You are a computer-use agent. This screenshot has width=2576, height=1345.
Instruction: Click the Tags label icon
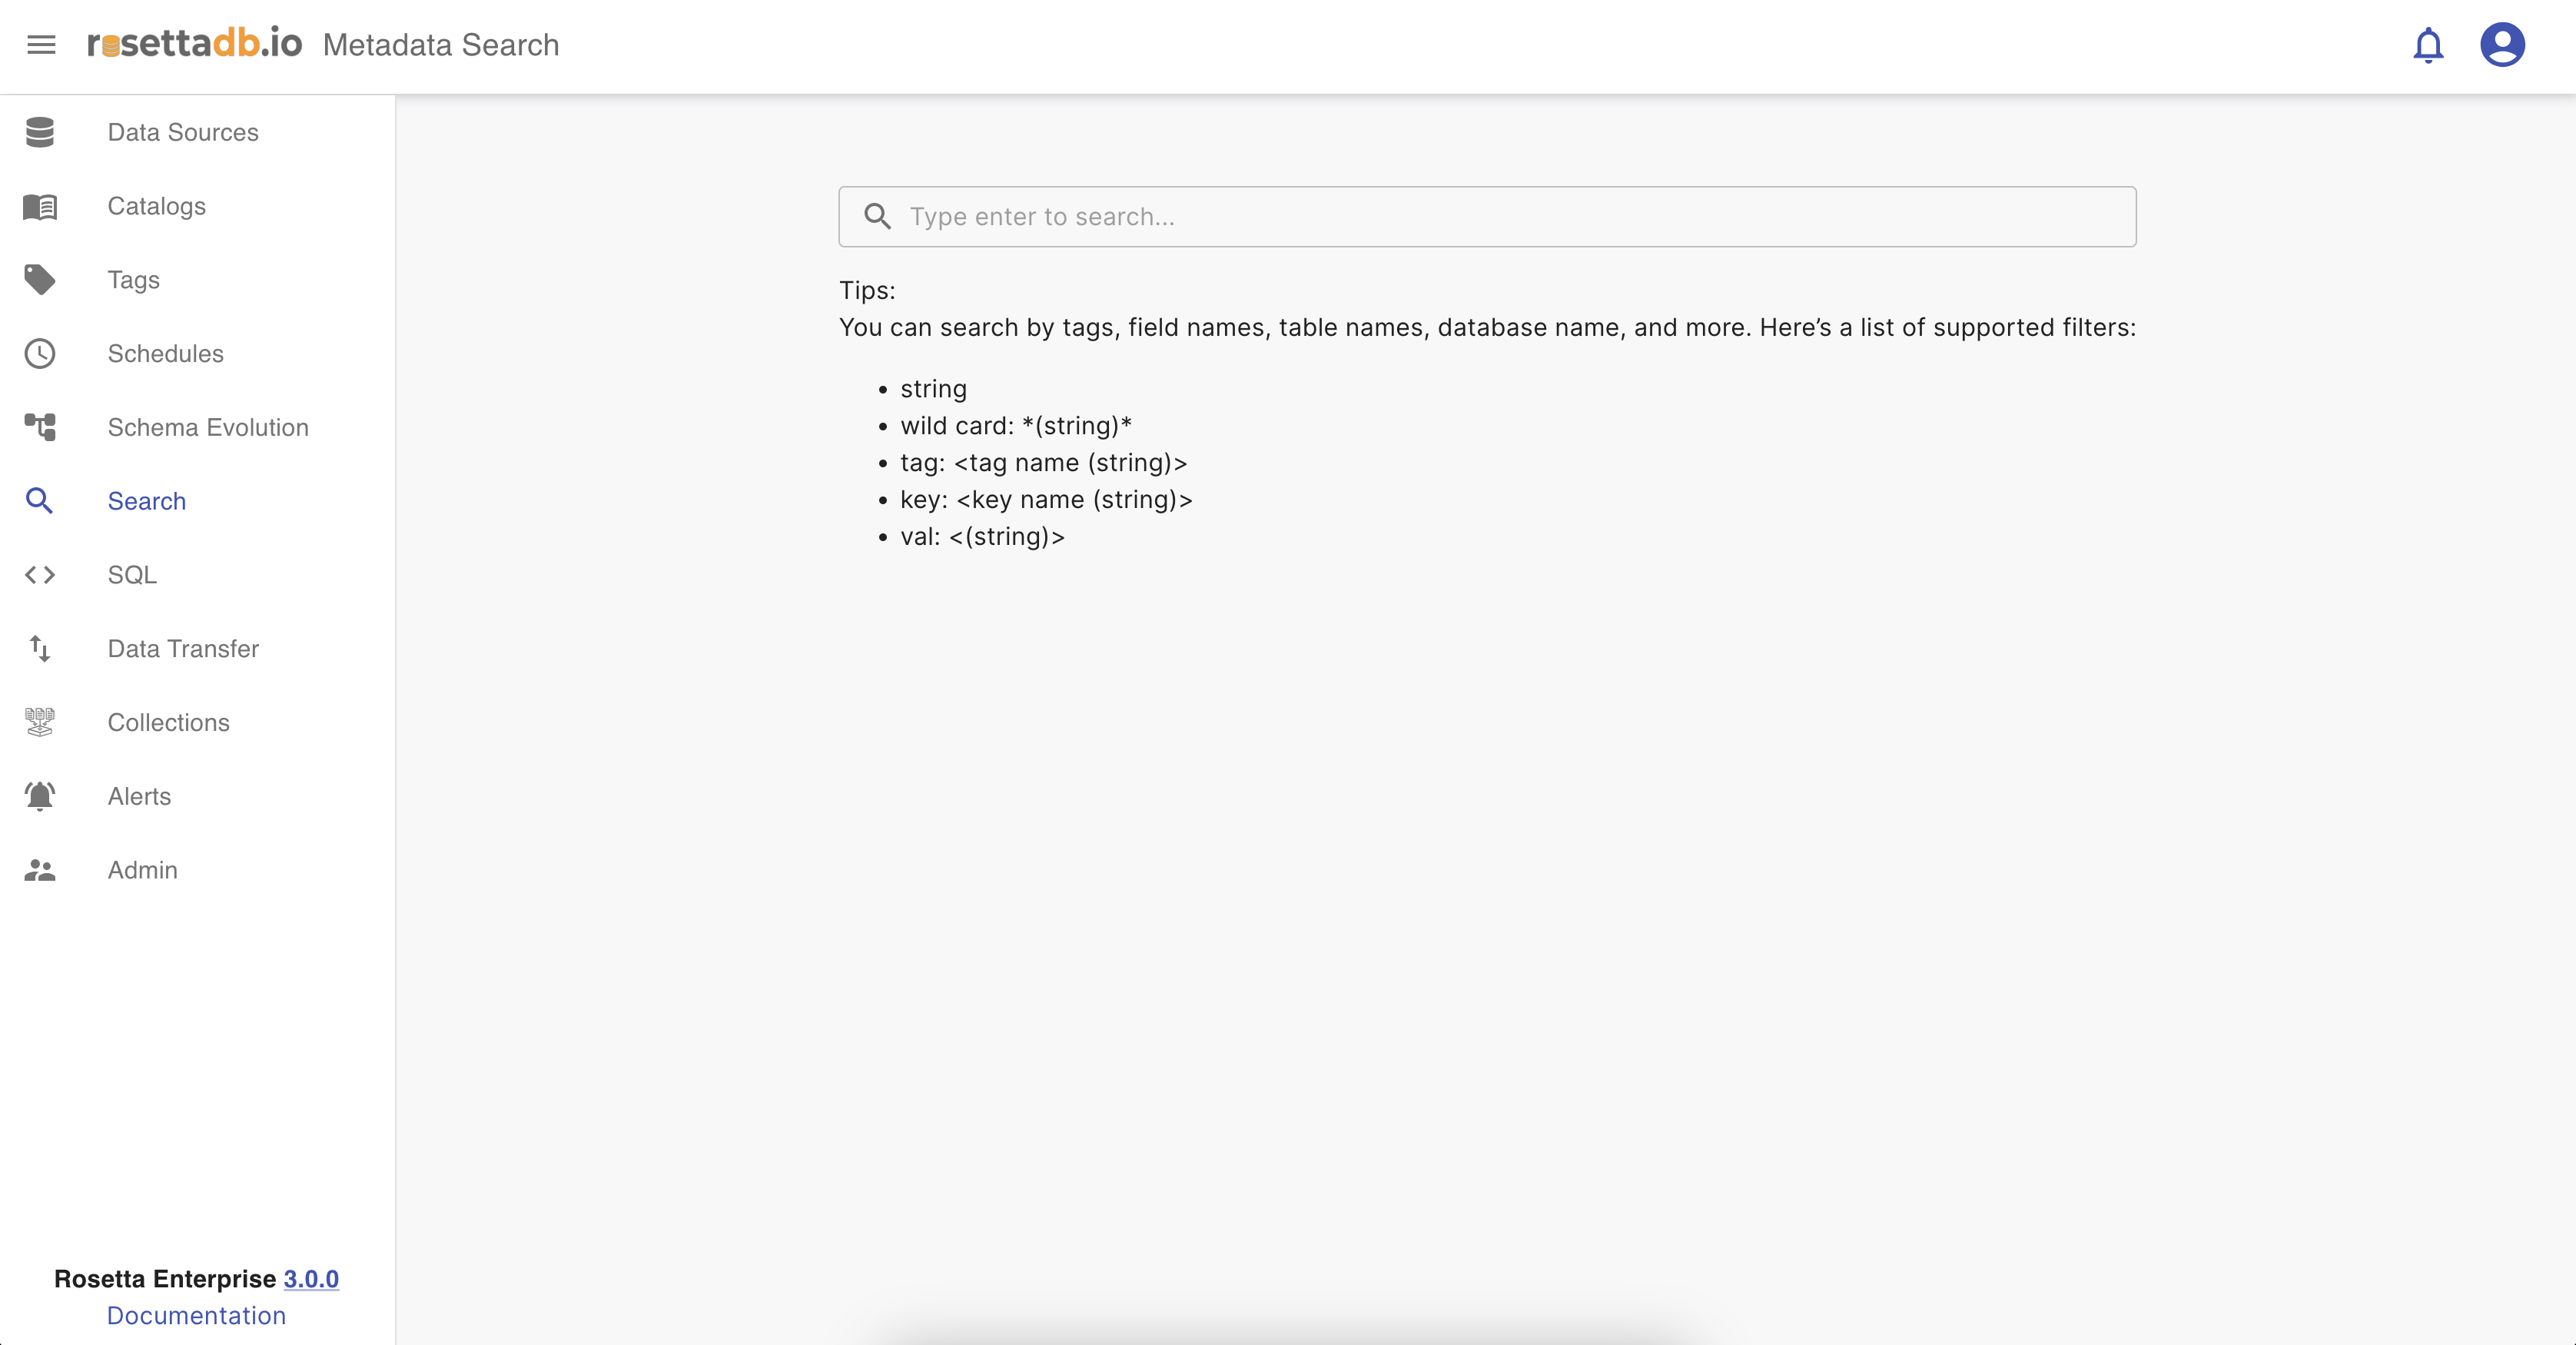pyautogui.click(x=40, y=280)
